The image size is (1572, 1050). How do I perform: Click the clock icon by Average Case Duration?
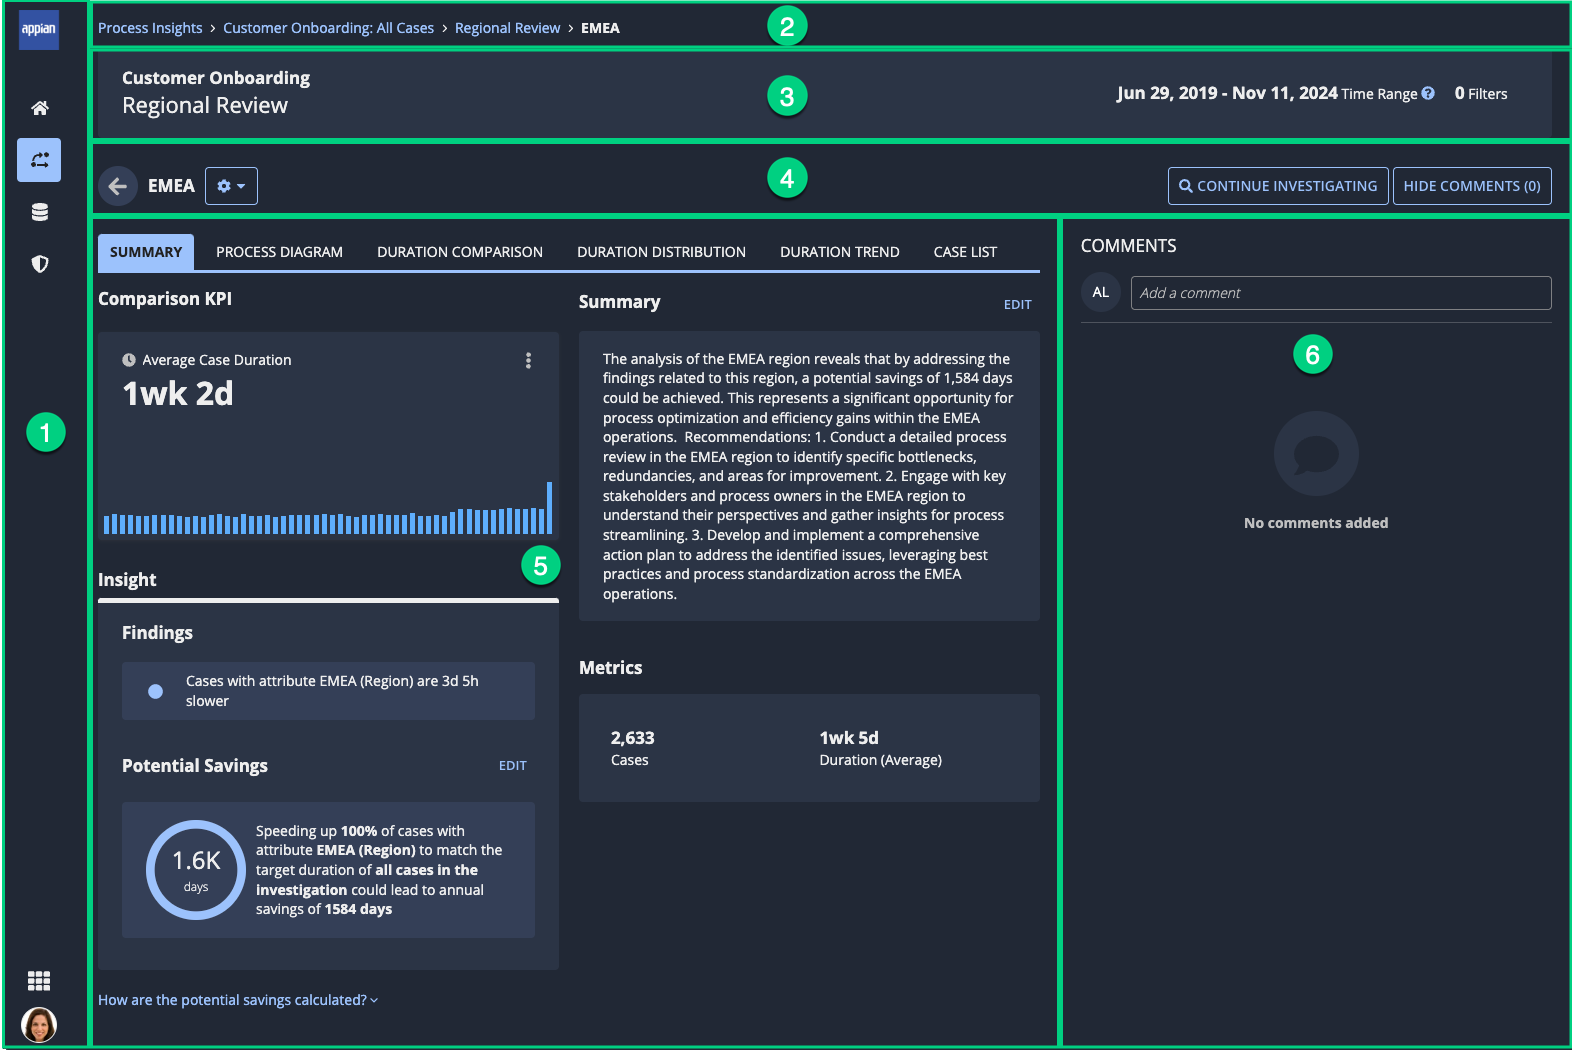(x=129, y=360)
